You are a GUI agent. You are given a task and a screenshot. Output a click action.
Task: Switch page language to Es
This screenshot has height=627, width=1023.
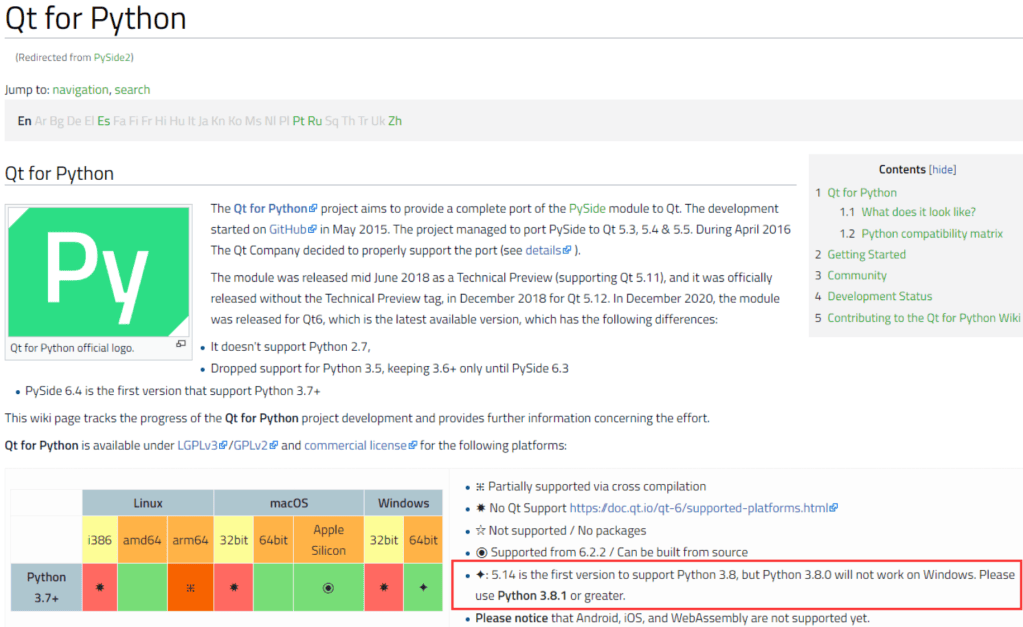pos(103,121)
